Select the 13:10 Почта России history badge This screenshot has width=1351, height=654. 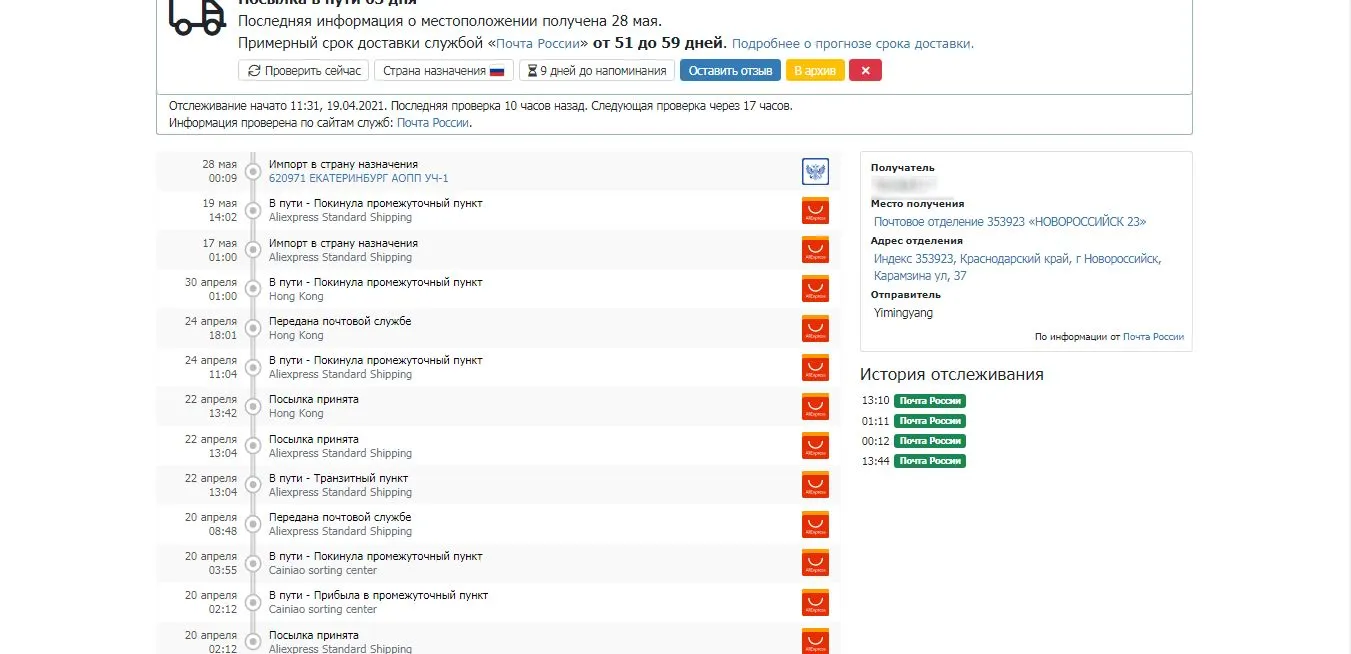click(x=930, y=401)
